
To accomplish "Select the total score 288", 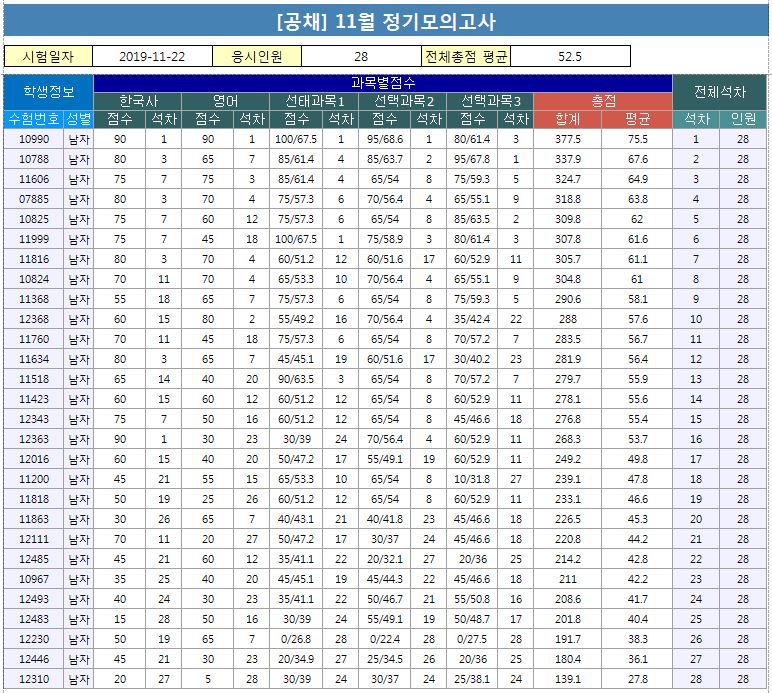I will tap(568, 319).
